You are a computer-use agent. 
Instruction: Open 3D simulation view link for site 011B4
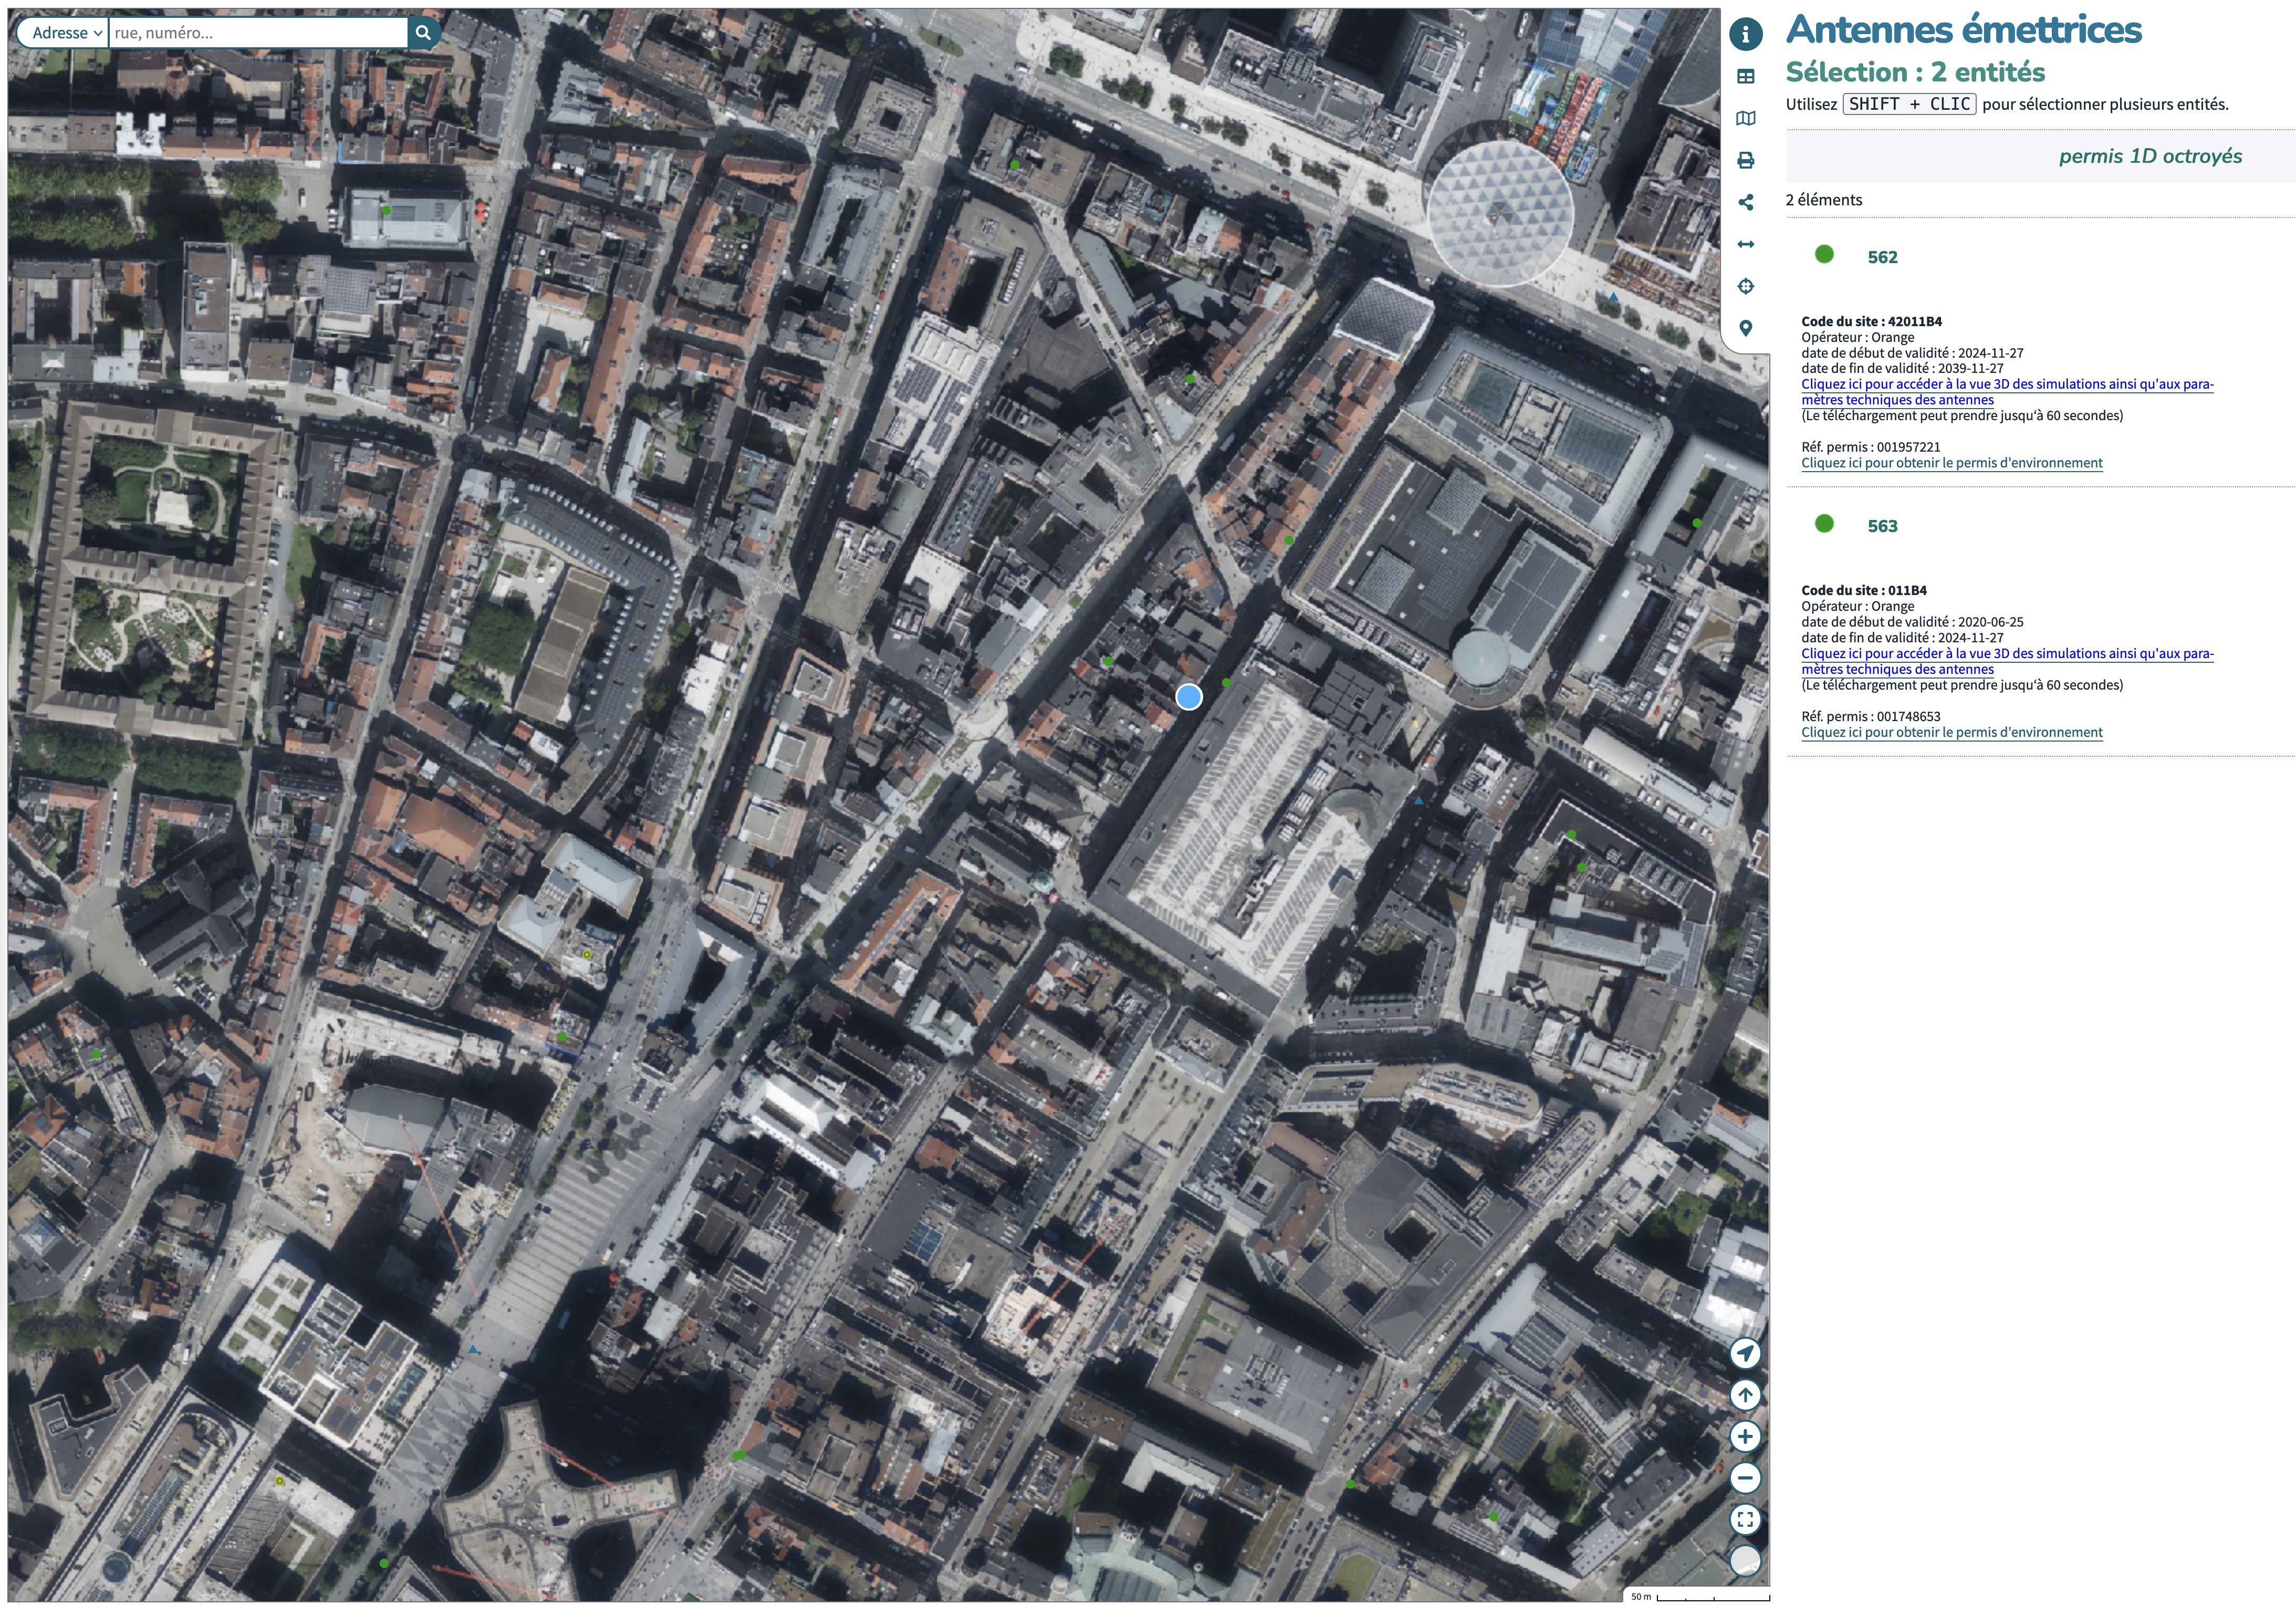(2007, 661)
